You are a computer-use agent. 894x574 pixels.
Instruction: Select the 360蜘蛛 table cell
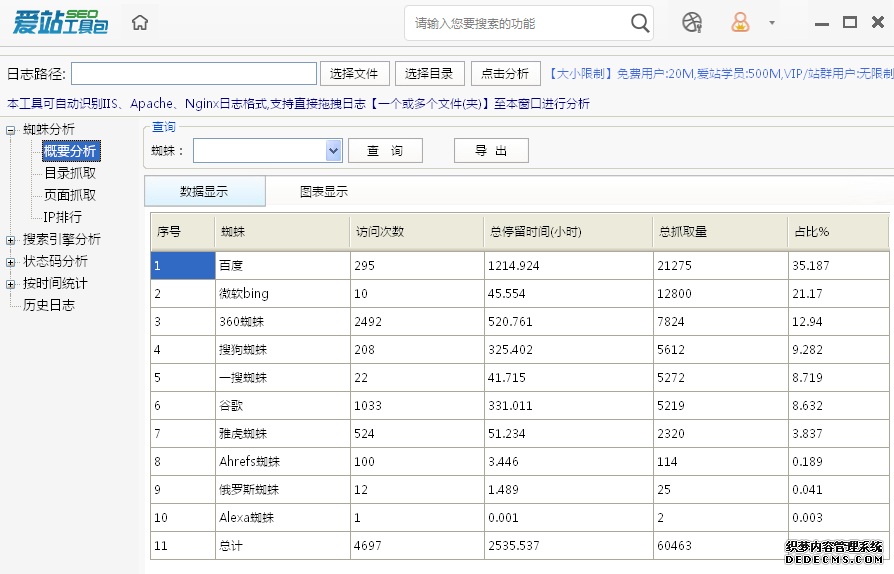click(x=283, y=321)
